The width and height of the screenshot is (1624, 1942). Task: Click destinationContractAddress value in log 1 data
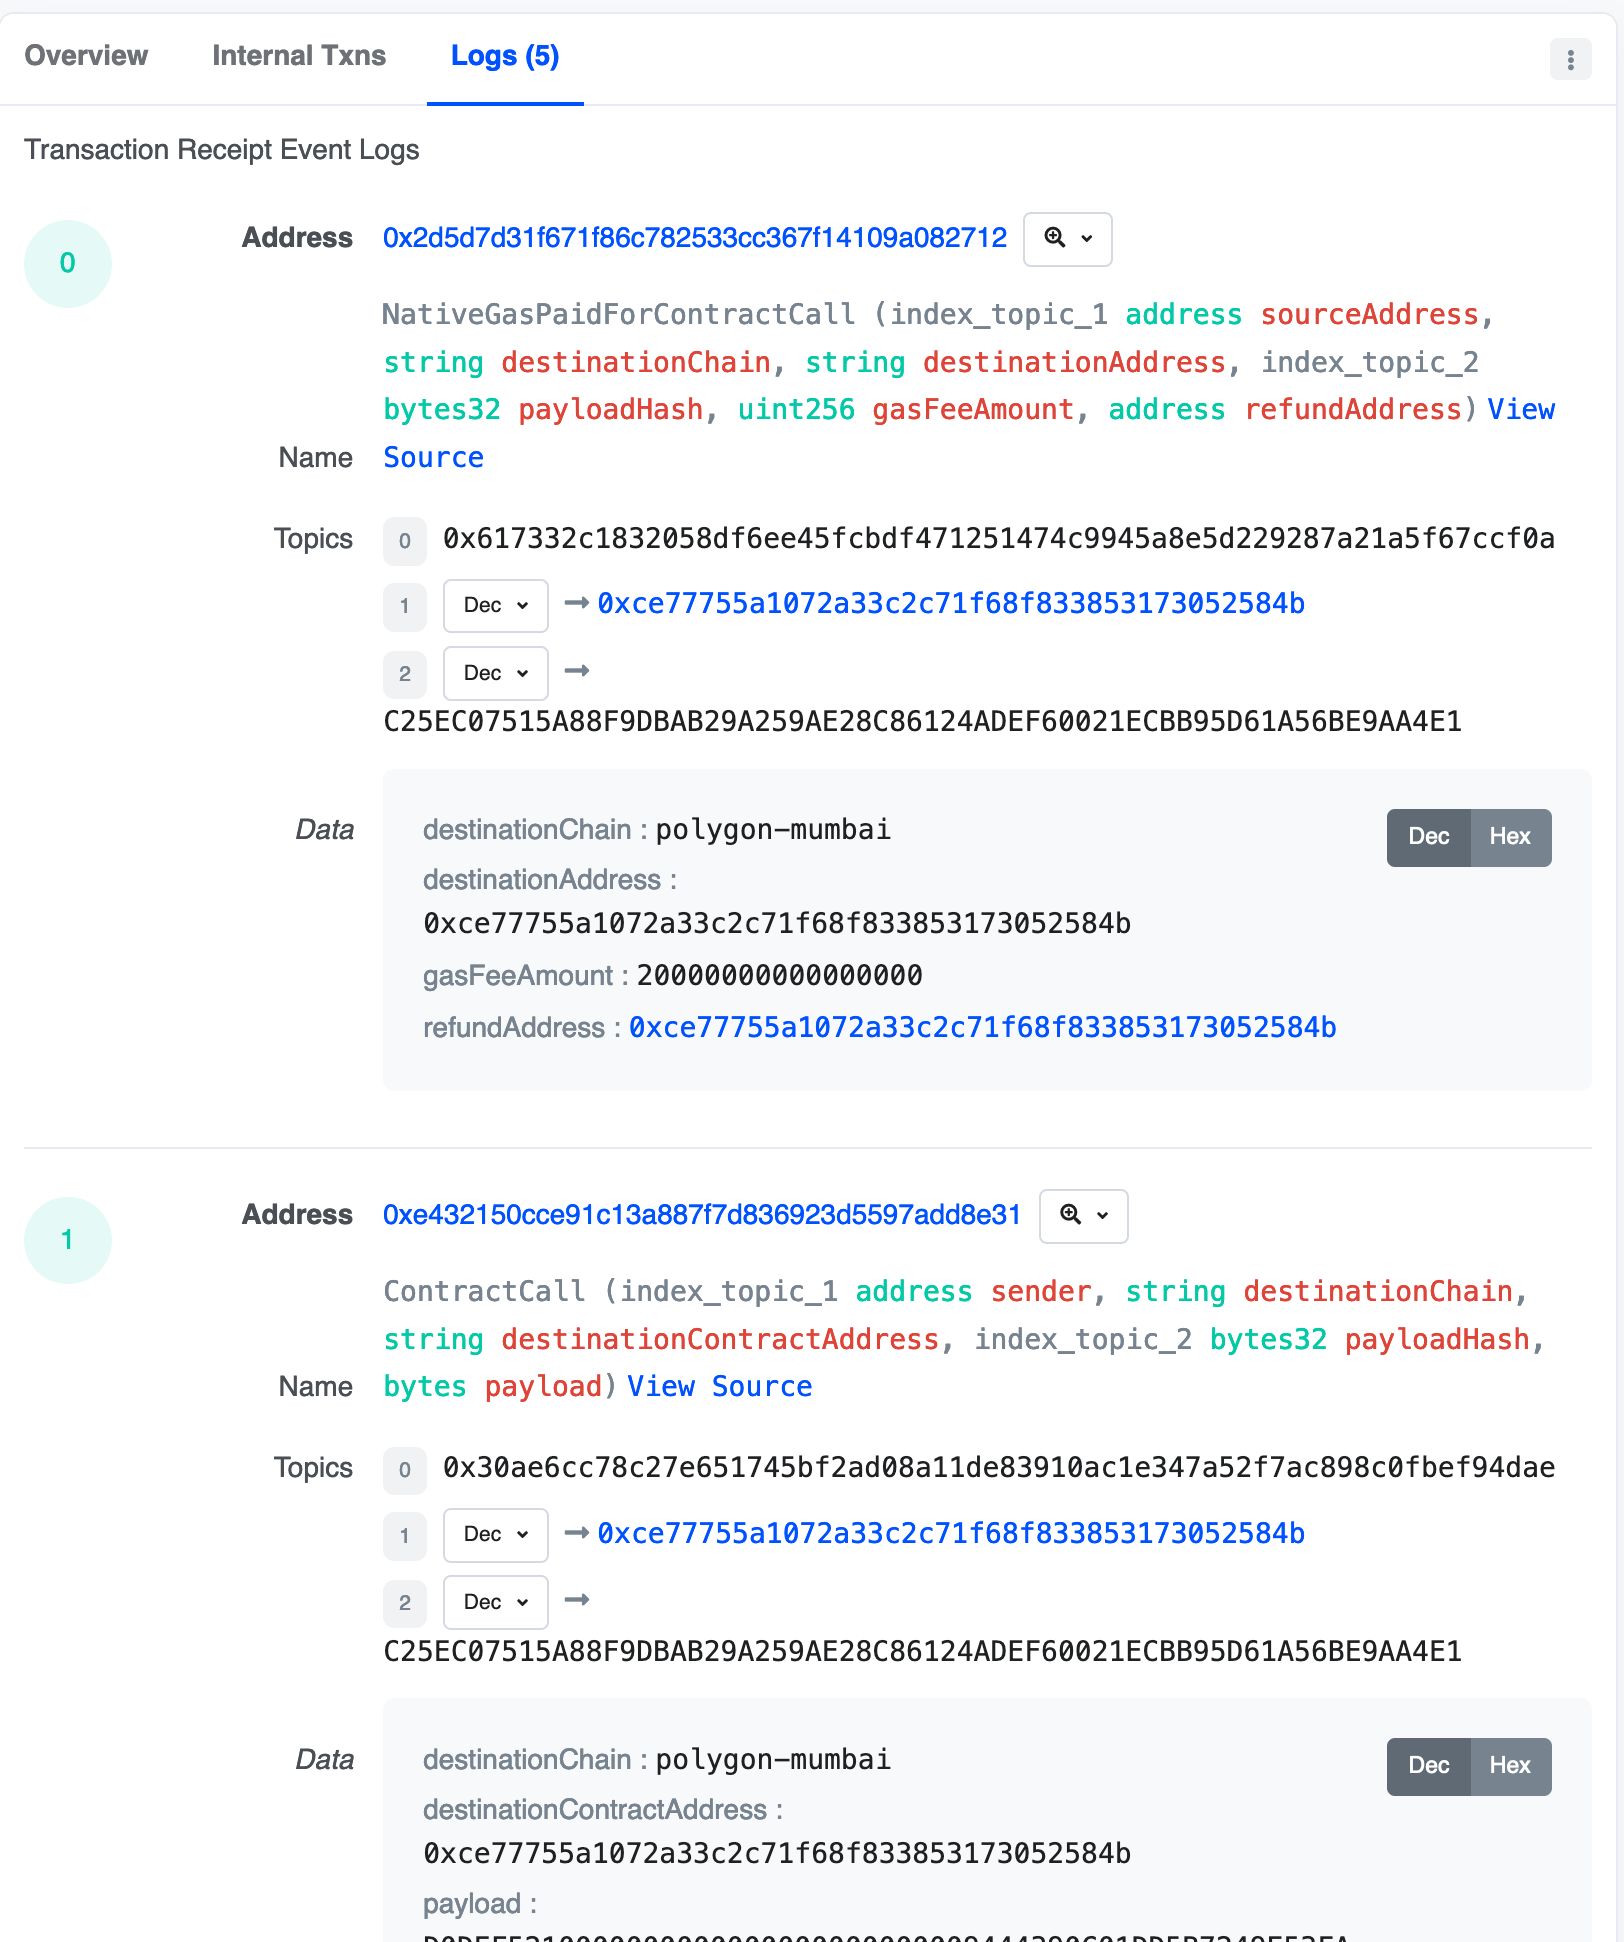(777, 1853)
